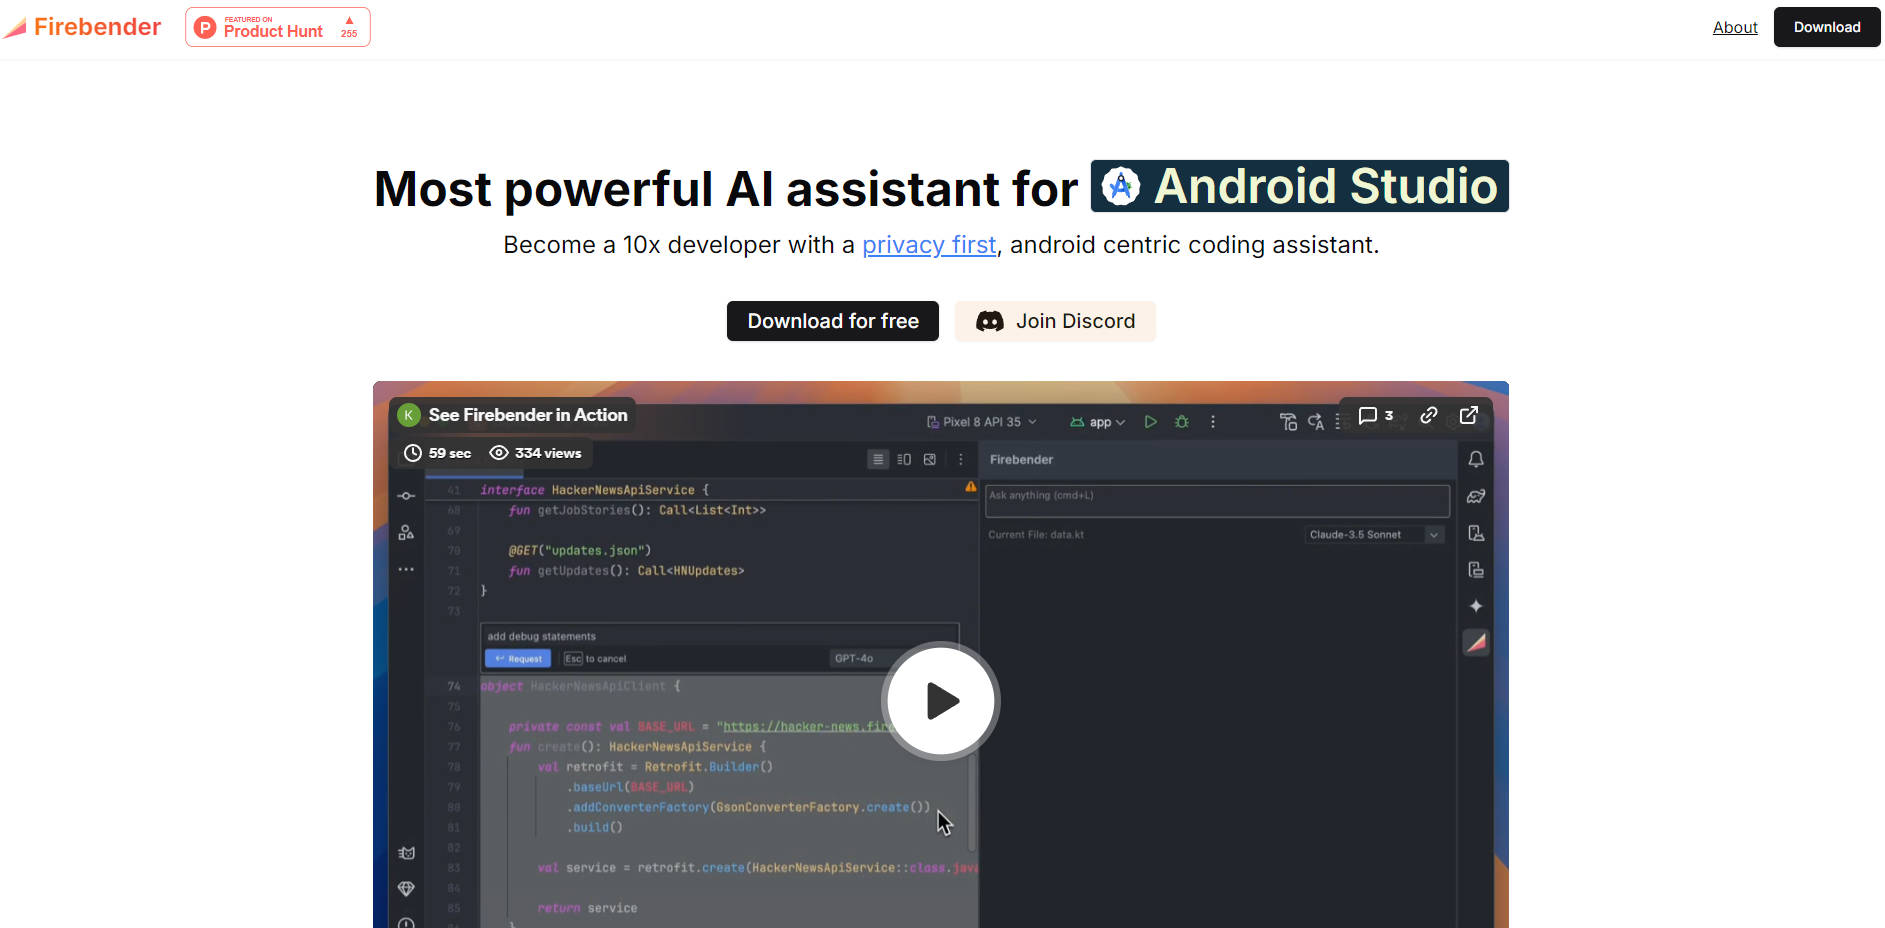Click the Download button in header
The width and height of the screenshot is (1885, 928).
1826,27
